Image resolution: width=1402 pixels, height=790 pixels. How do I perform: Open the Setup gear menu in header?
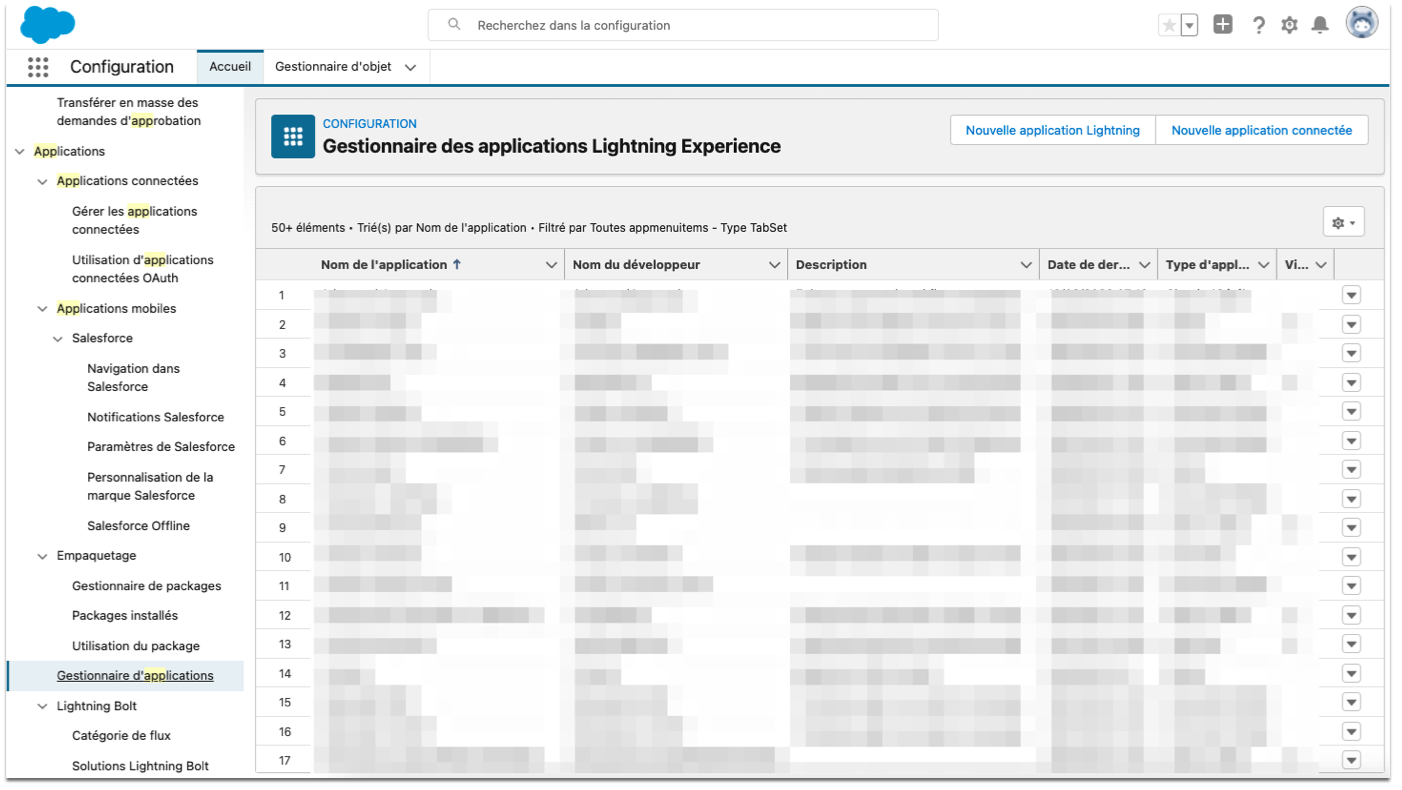point(1289,25)
